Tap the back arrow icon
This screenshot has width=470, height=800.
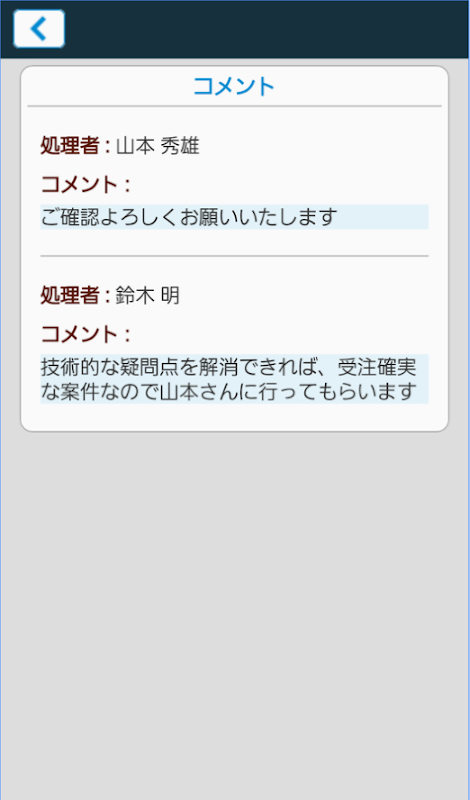point(39,29)
